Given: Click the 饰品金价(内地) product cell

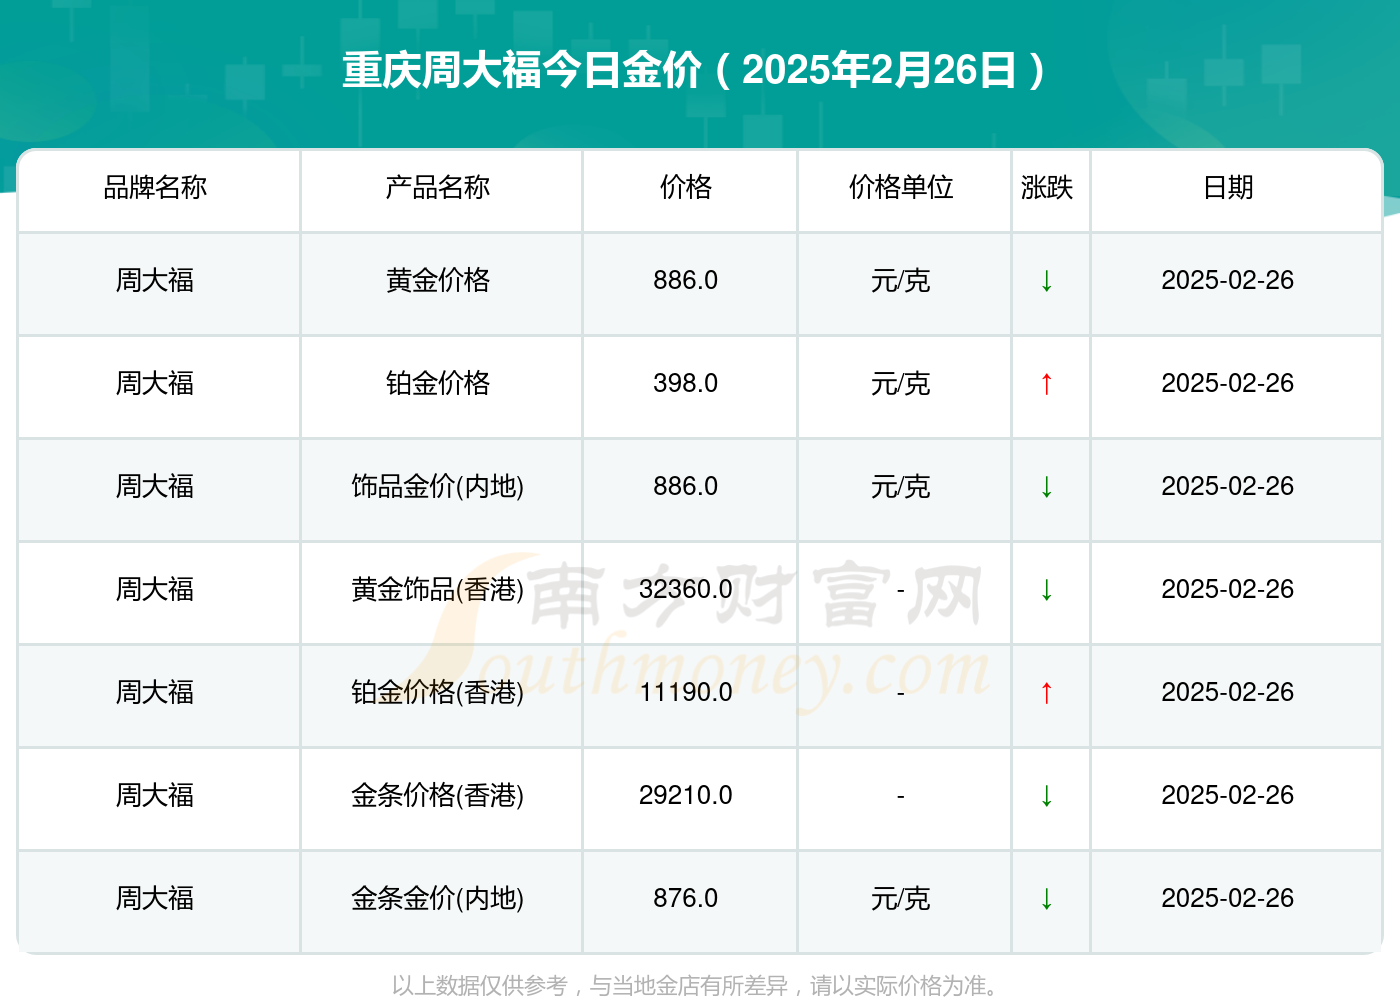Looking at the screenshot, I should click(x=438, y=487).
